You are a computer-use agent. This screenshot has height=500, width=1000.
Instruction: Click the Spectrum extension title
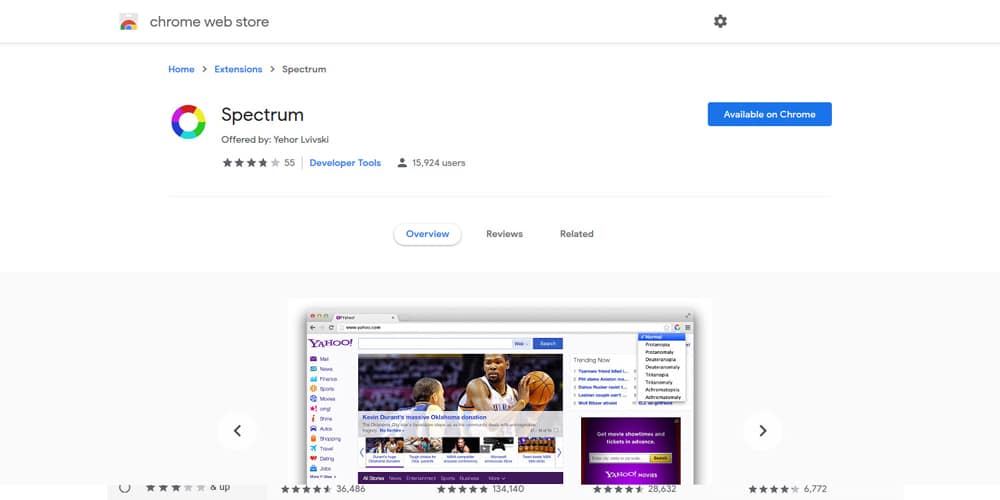click(262, 115)
